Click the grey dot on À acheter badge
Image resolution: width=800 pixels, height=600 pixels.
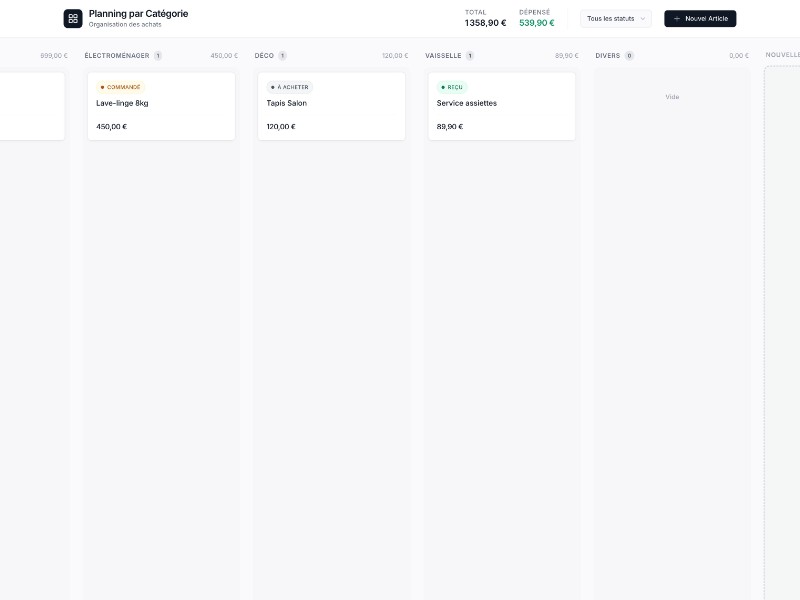[x=272, y=87]
